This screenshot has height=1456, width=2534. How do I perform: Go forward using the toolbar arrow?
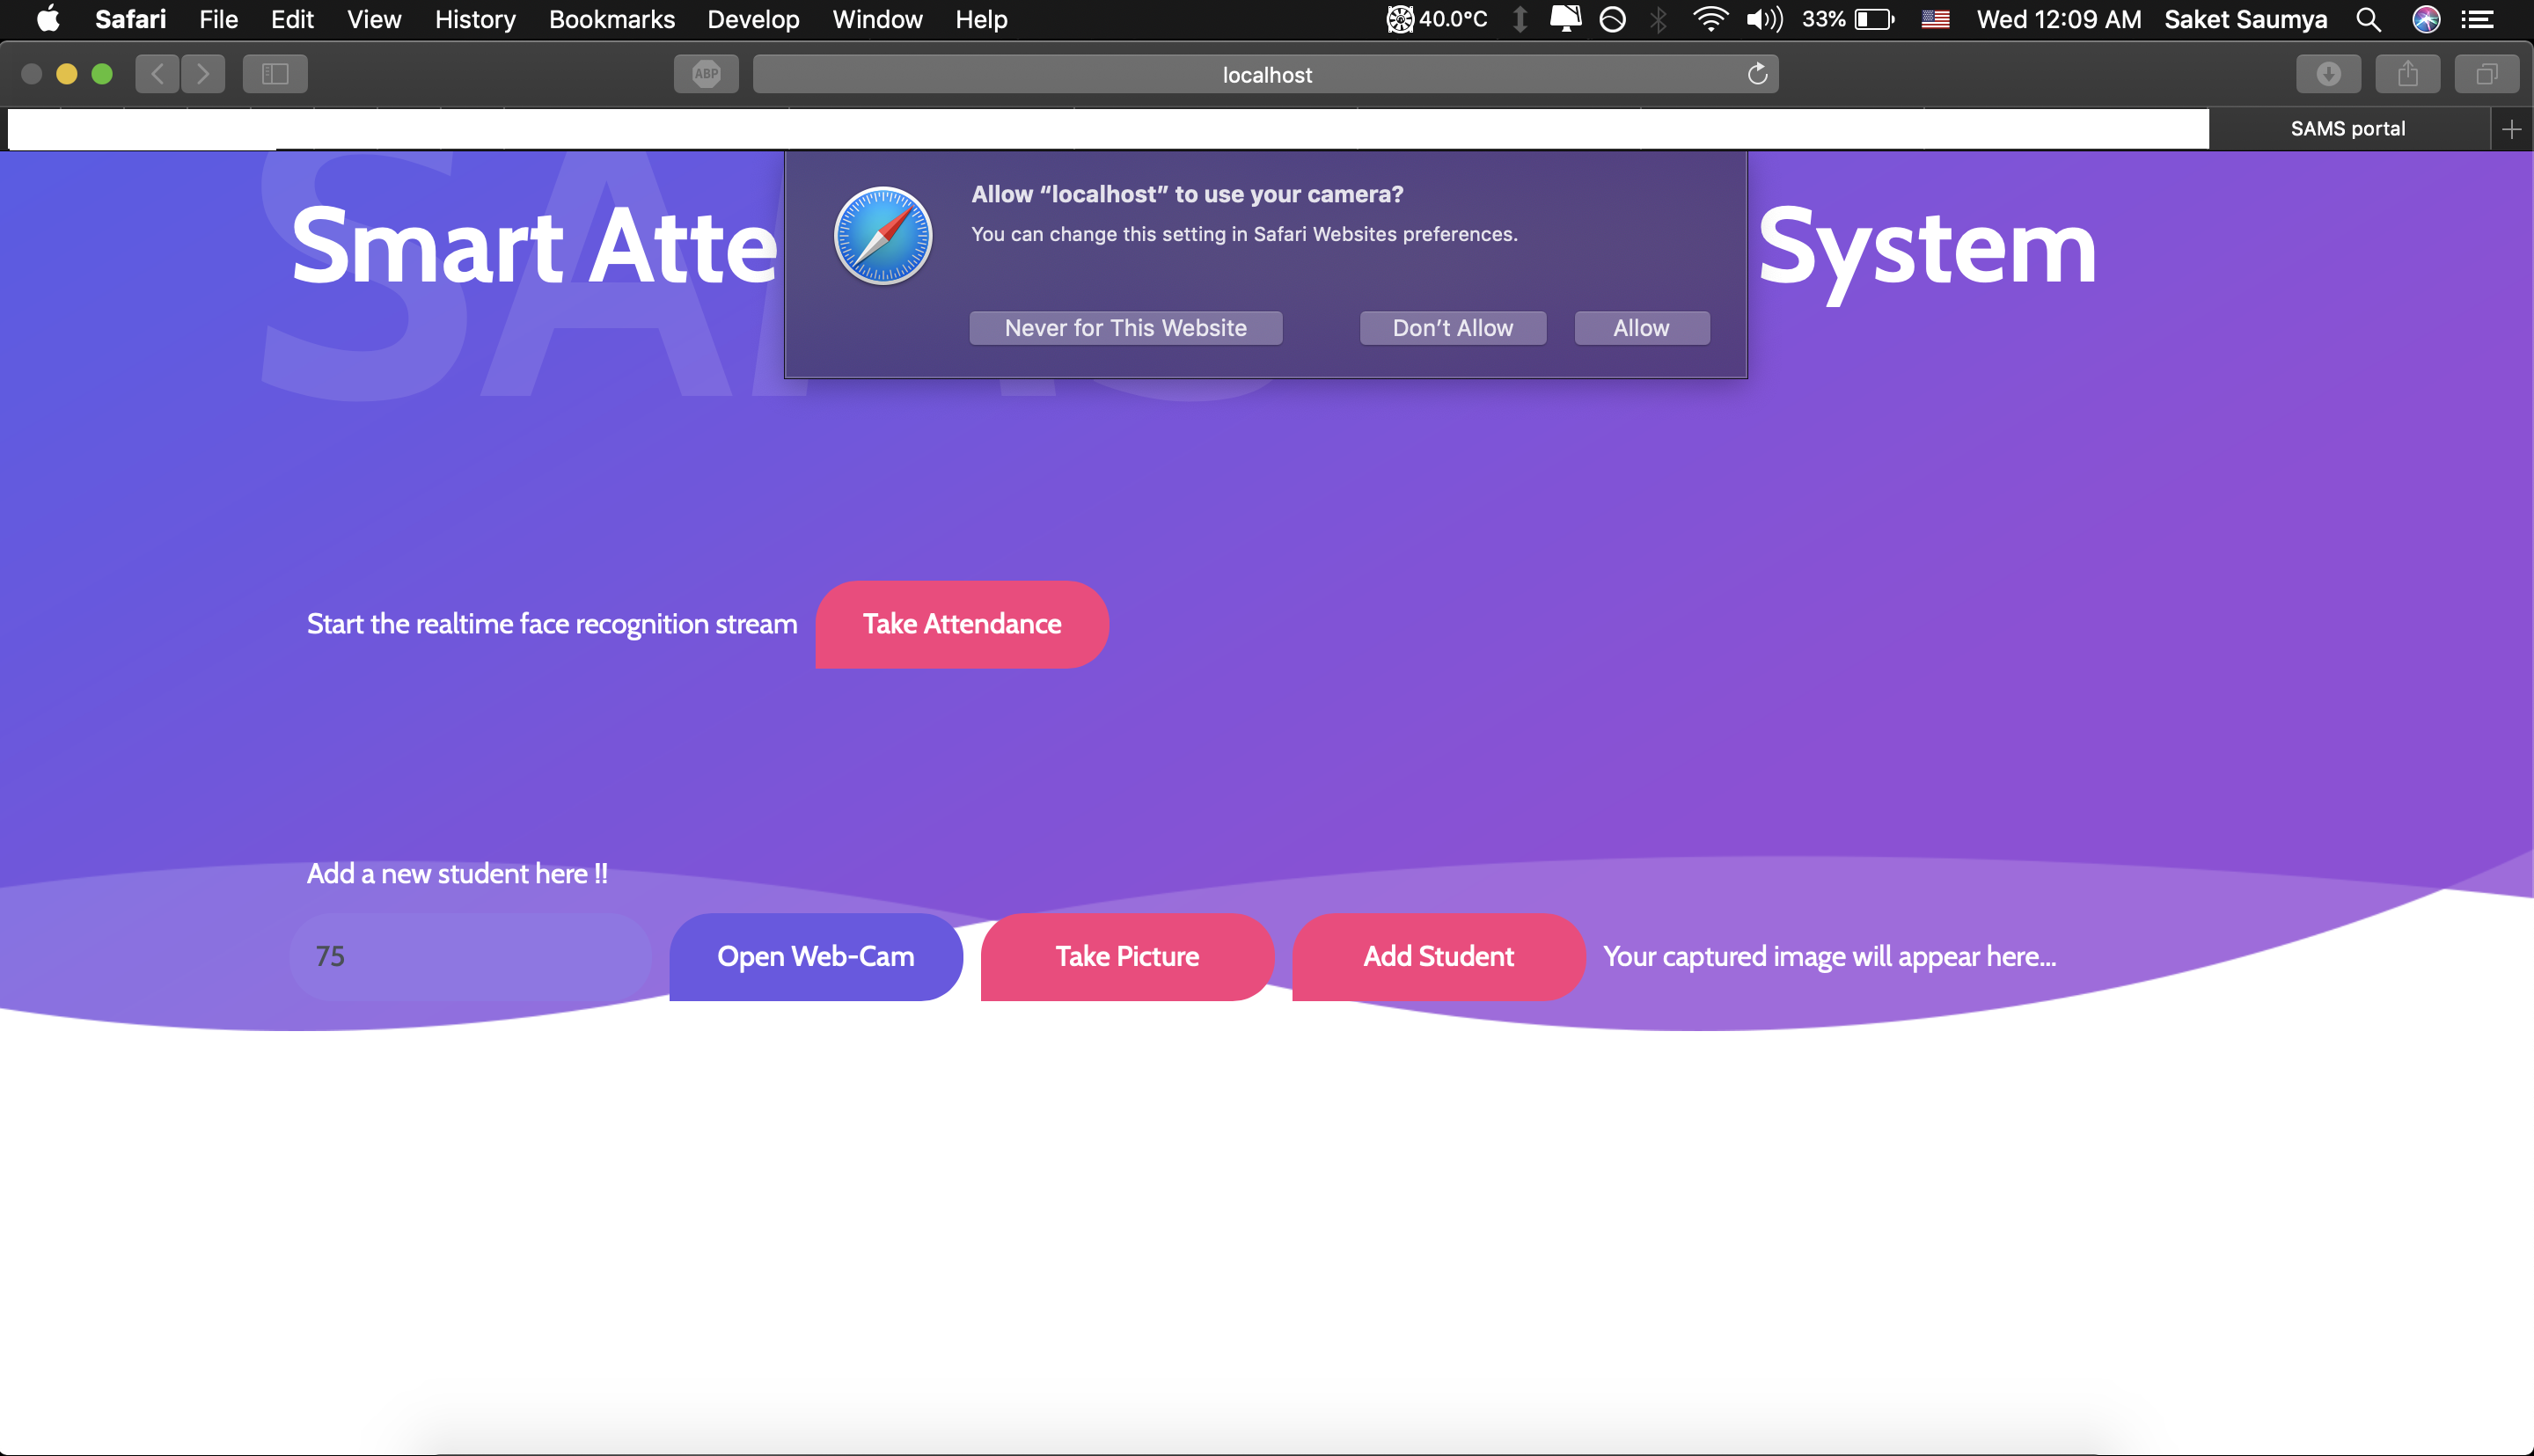click(x=203, y=74)
